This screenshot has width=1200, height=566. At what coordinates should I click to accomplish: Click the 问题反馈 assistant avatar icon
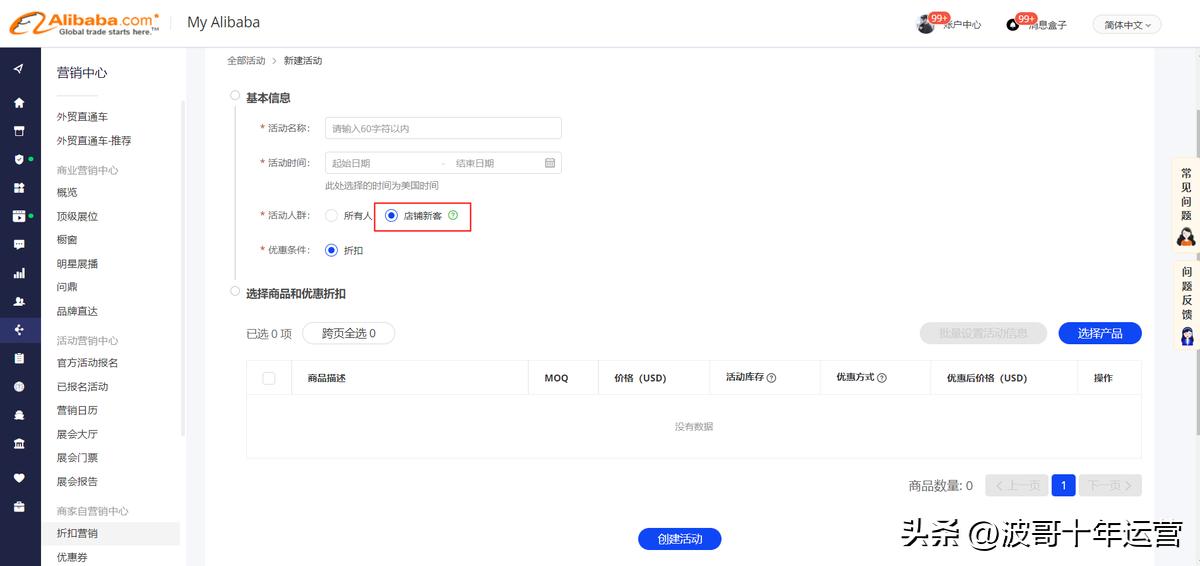[x=1187, y=336]
